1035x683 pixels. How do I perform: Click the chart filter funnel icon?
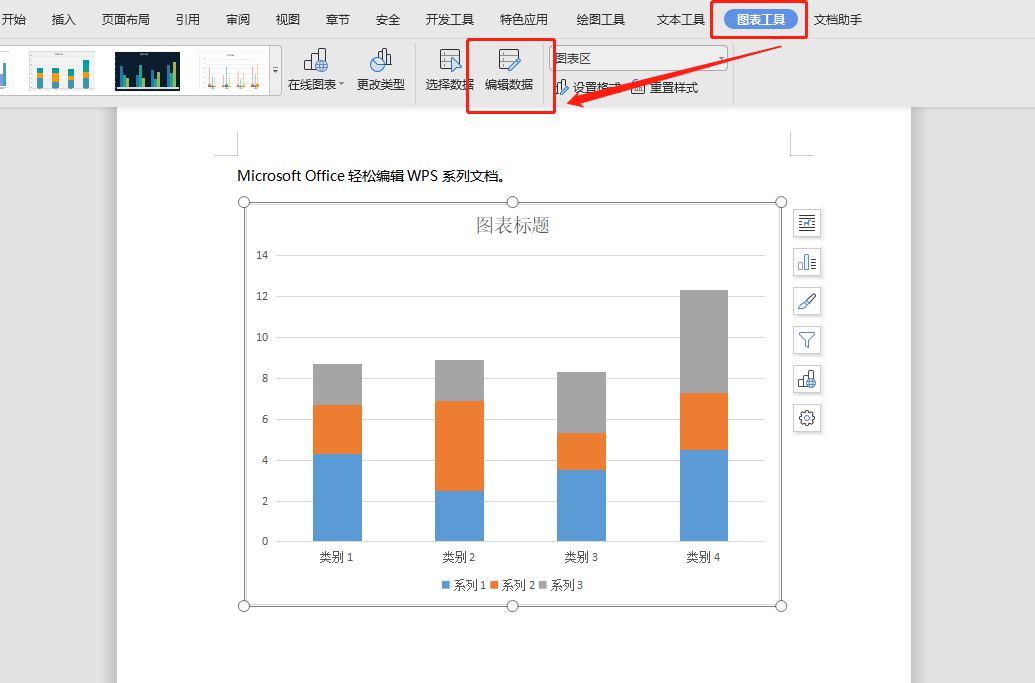point(807,340)
